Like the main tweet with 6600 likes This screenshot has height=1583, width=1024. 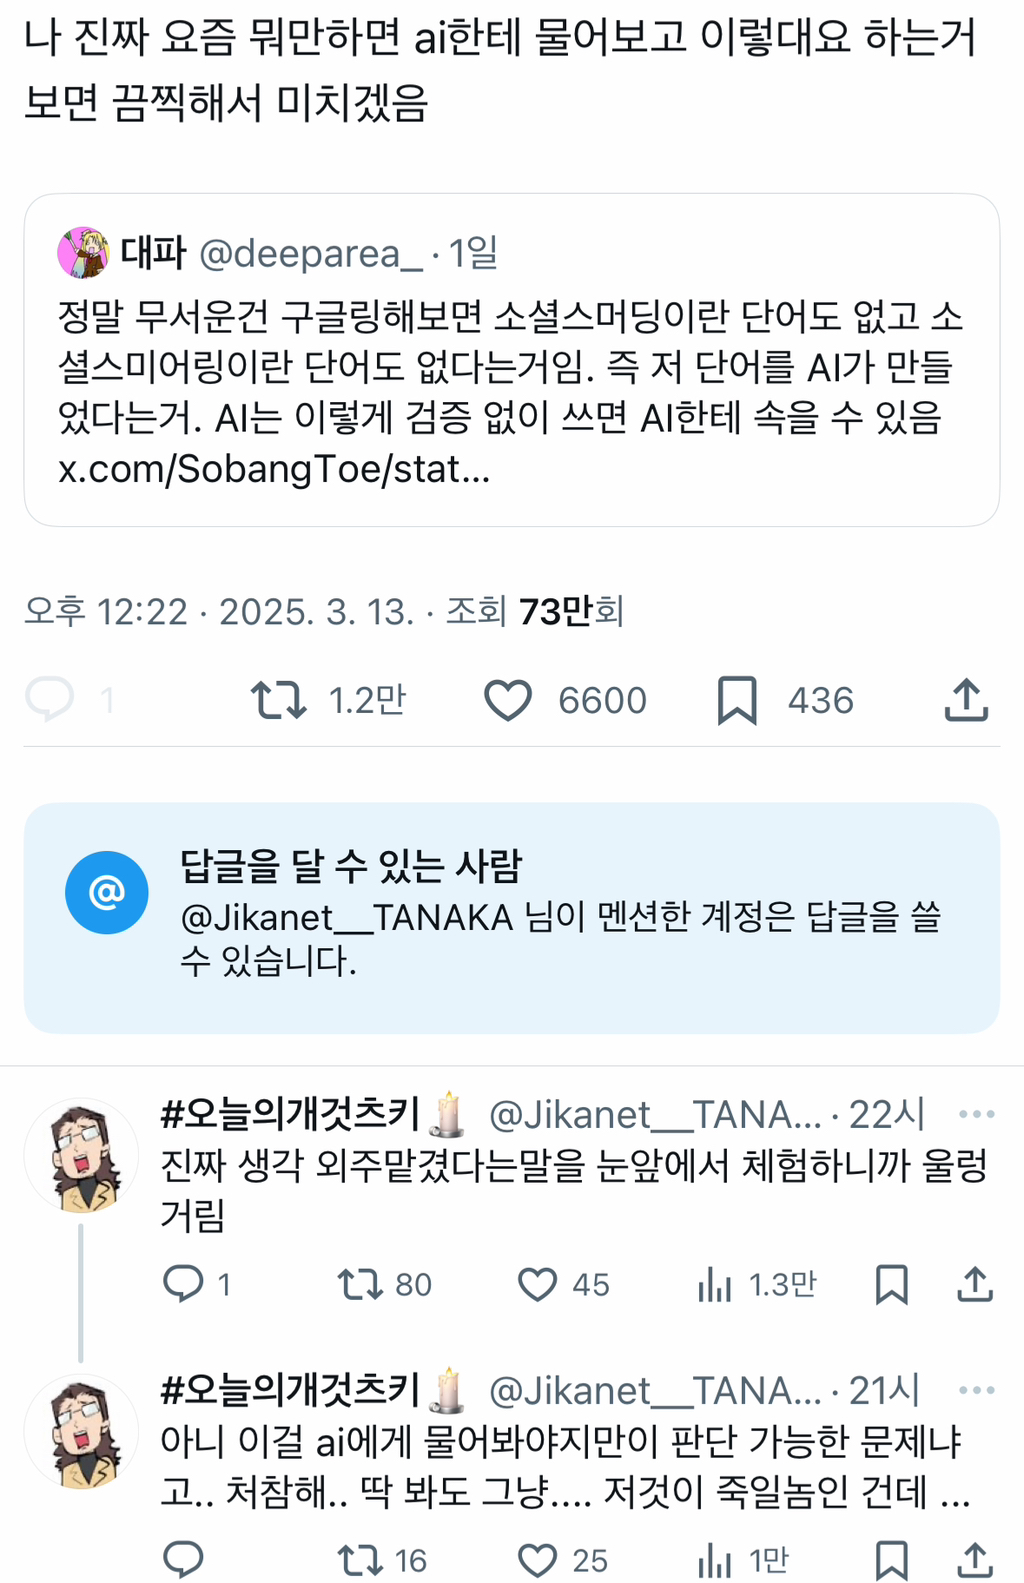508,700
